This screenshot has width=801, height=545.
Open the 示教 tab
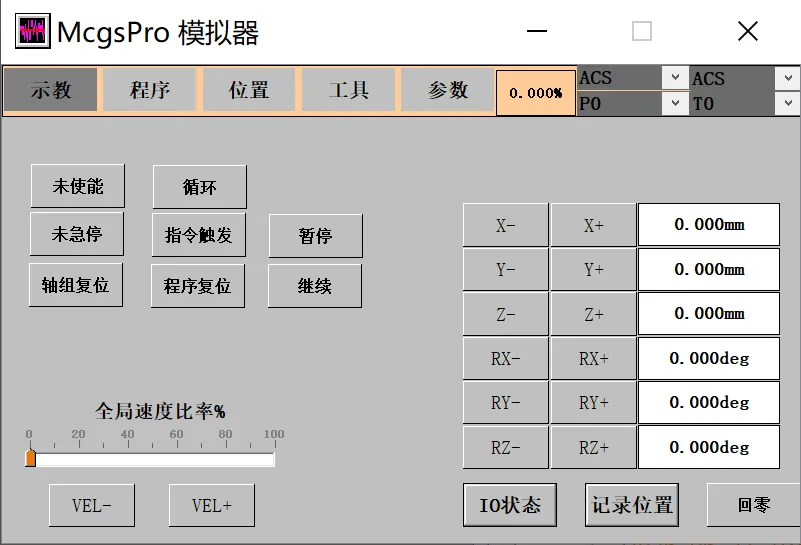coord(51,90)
